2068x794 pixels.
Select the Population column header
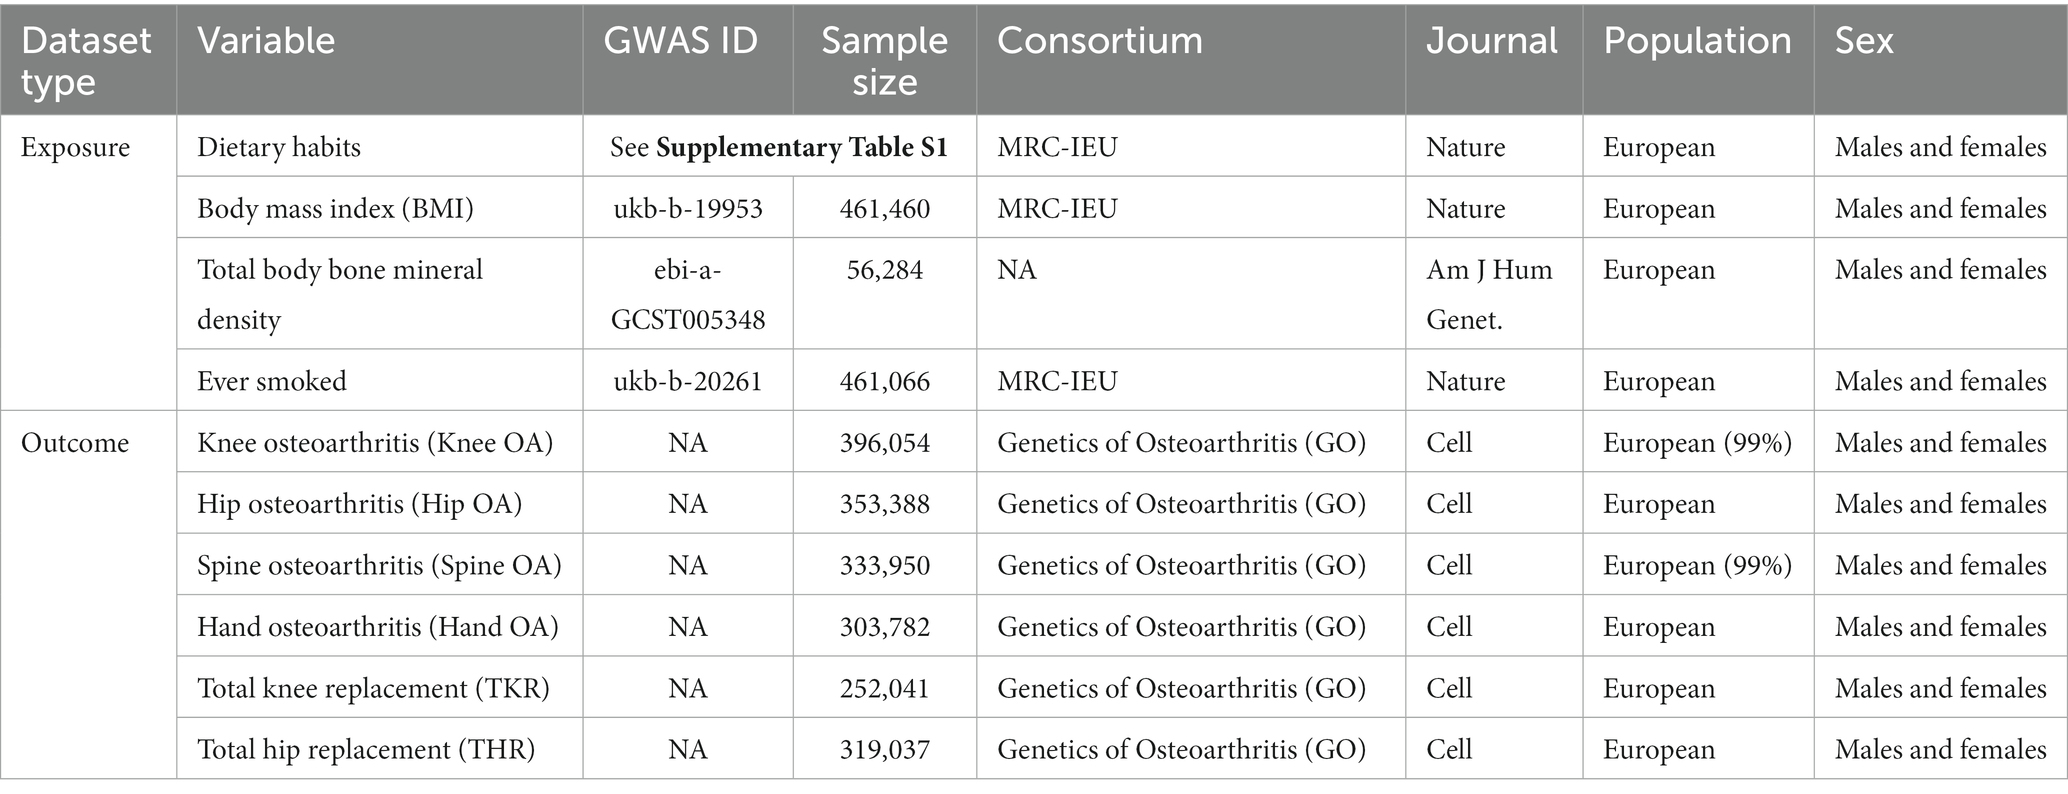click(x=1698, y=60)
